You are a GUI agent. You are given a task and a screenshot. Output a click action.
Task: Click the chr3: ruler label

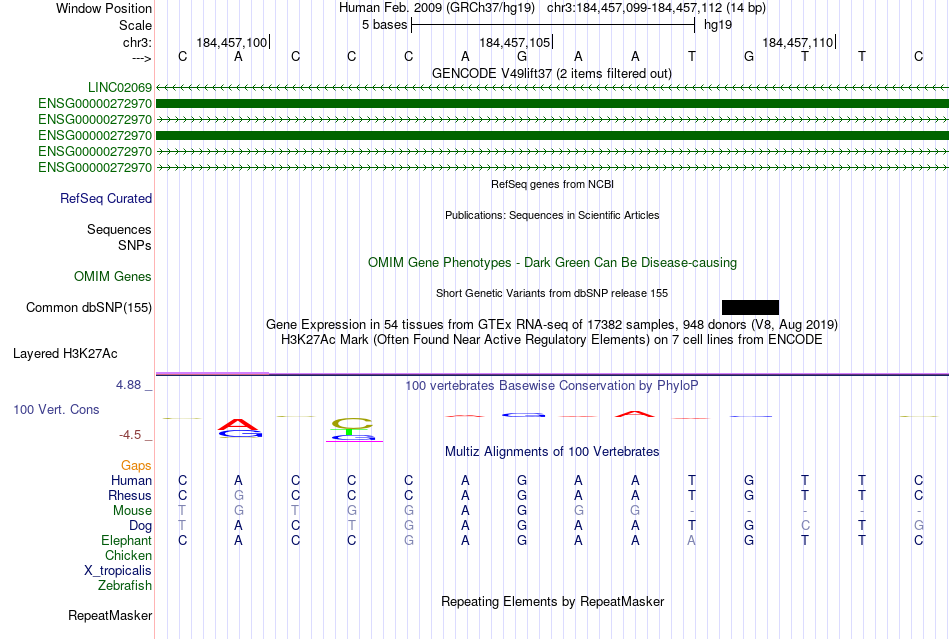point(138,42)
